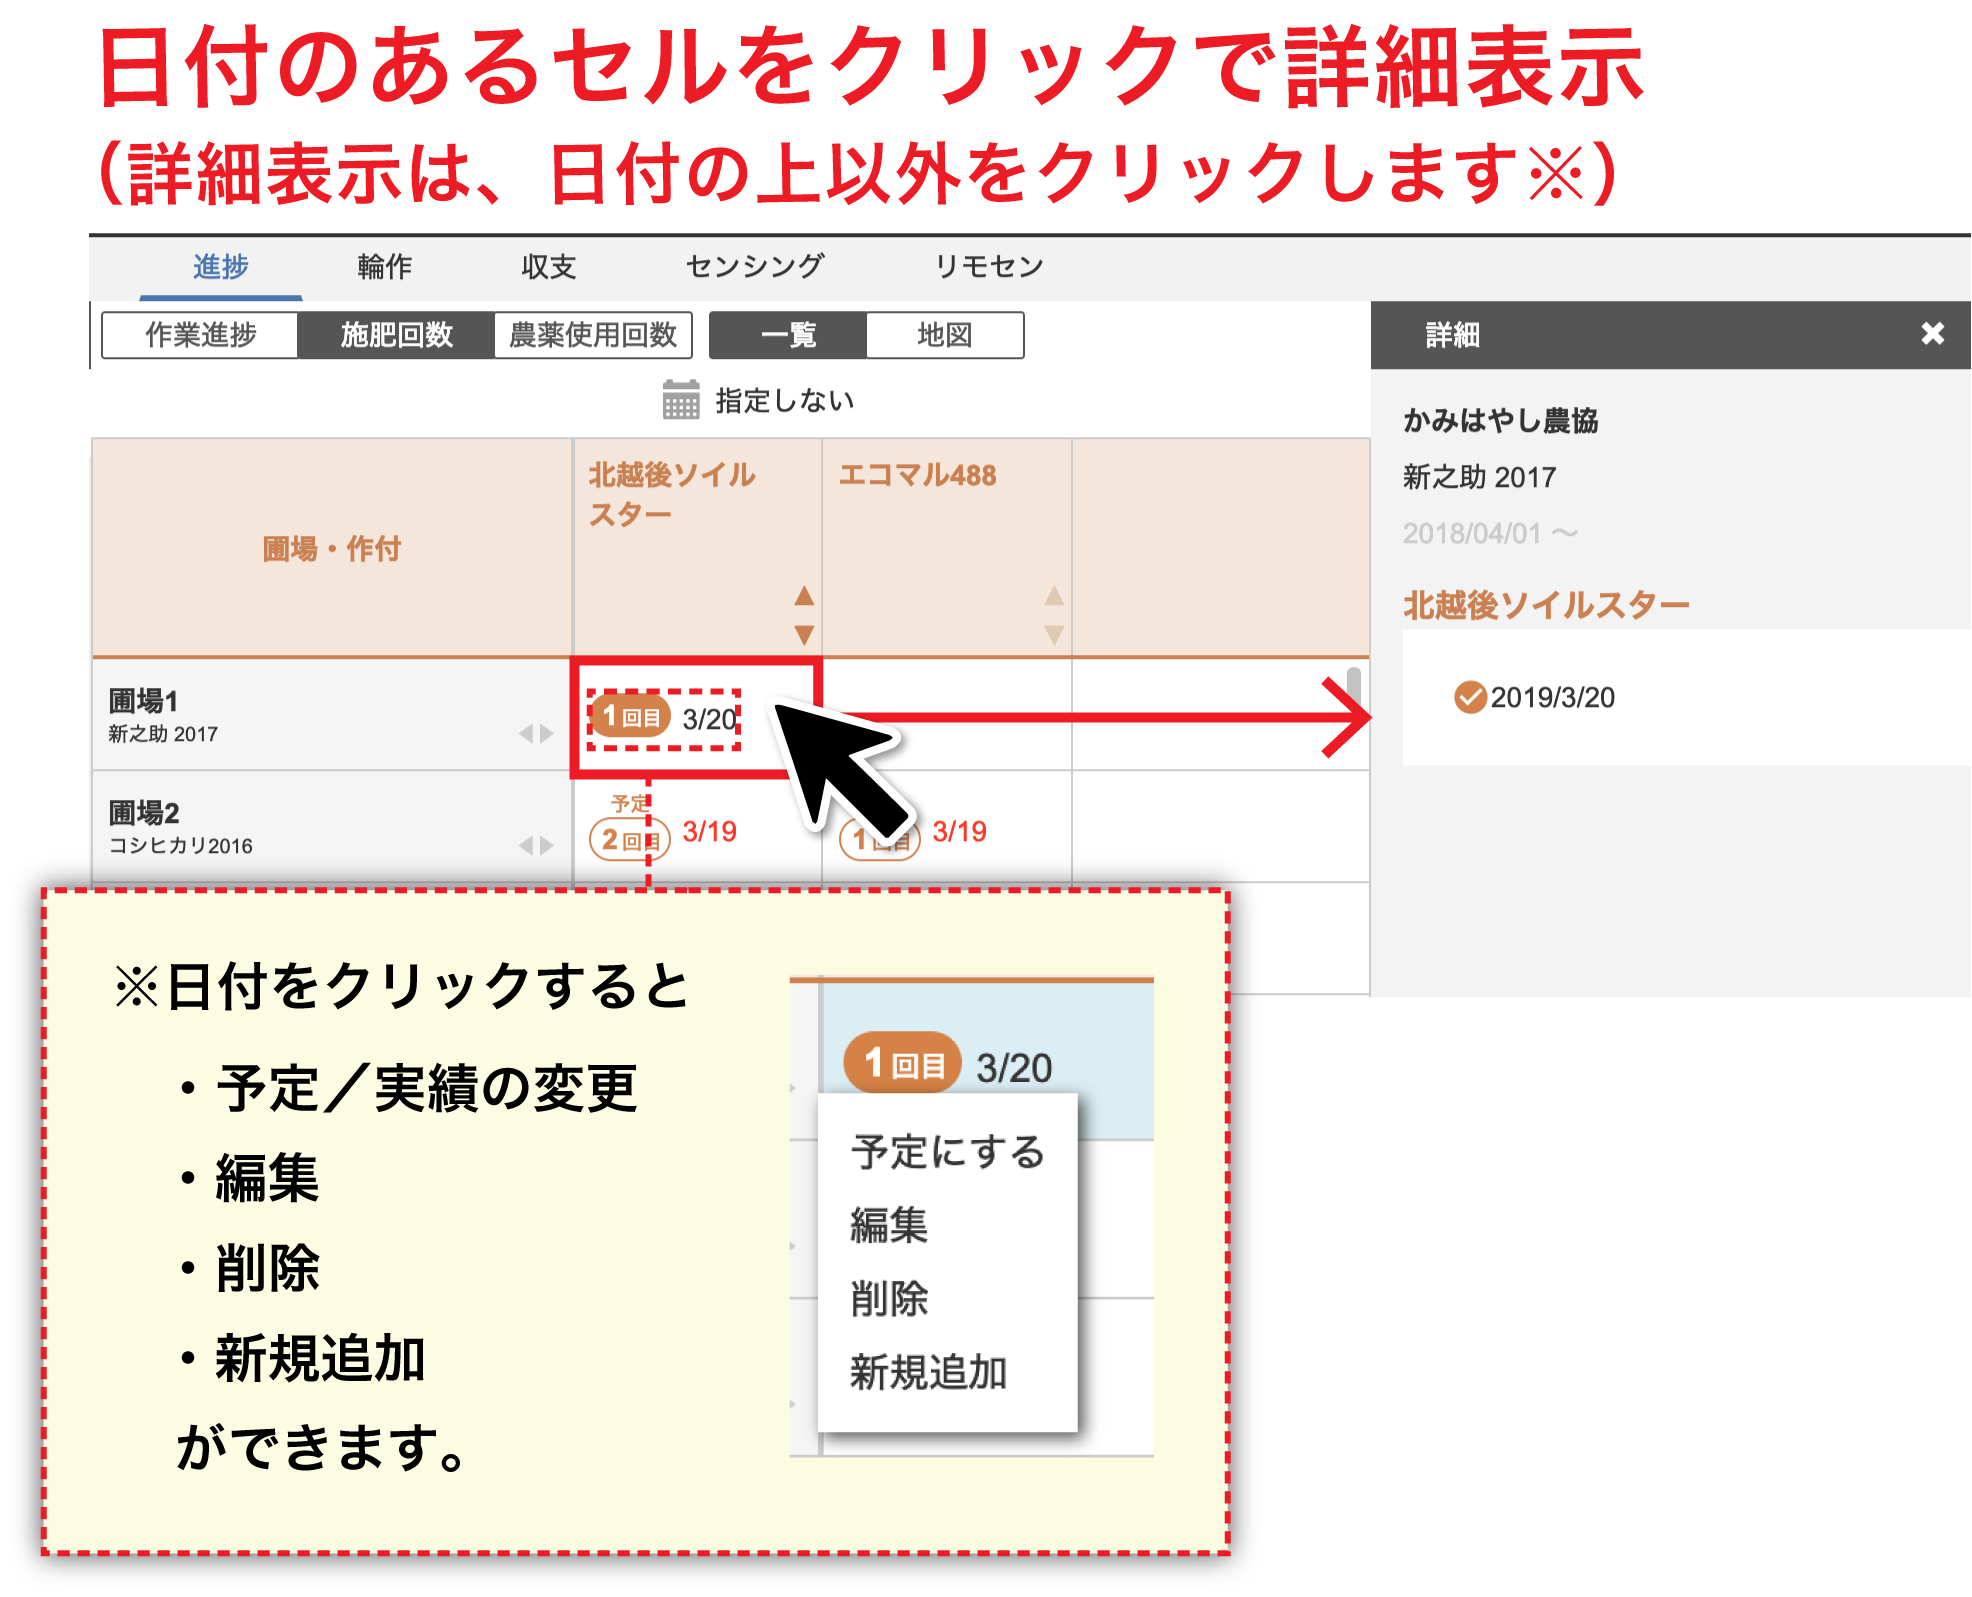
Task: Click the 指定しない date filter text
Action: coord(785,401)
